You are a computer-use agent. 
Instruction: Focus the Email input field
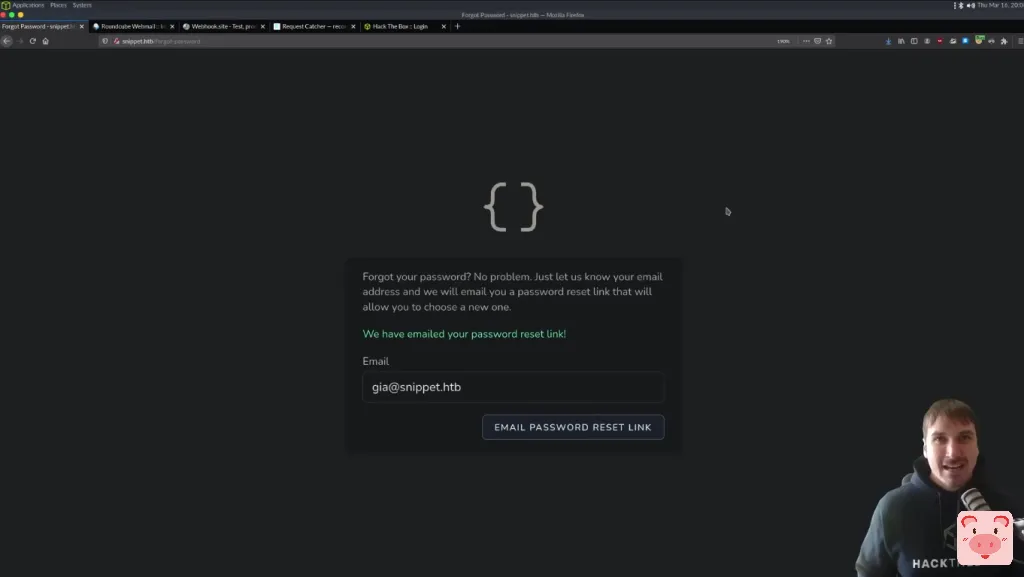513,387
